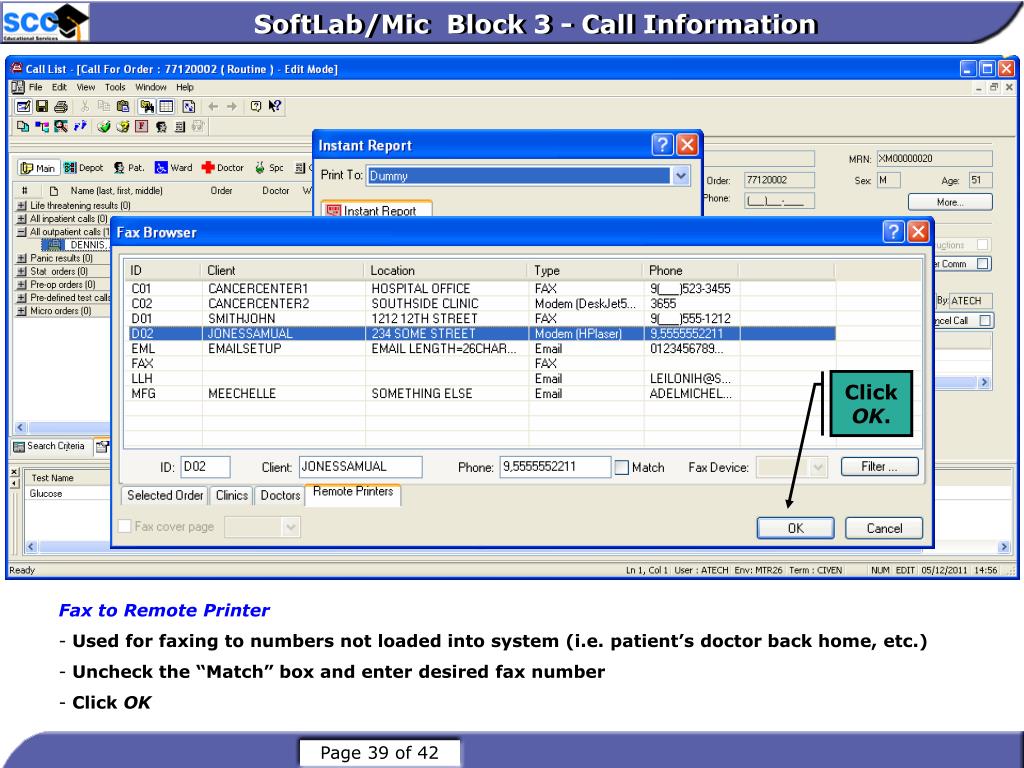Click the binoculars Find icon
This screenshot has width=1024, height=768.
[147, 106]
